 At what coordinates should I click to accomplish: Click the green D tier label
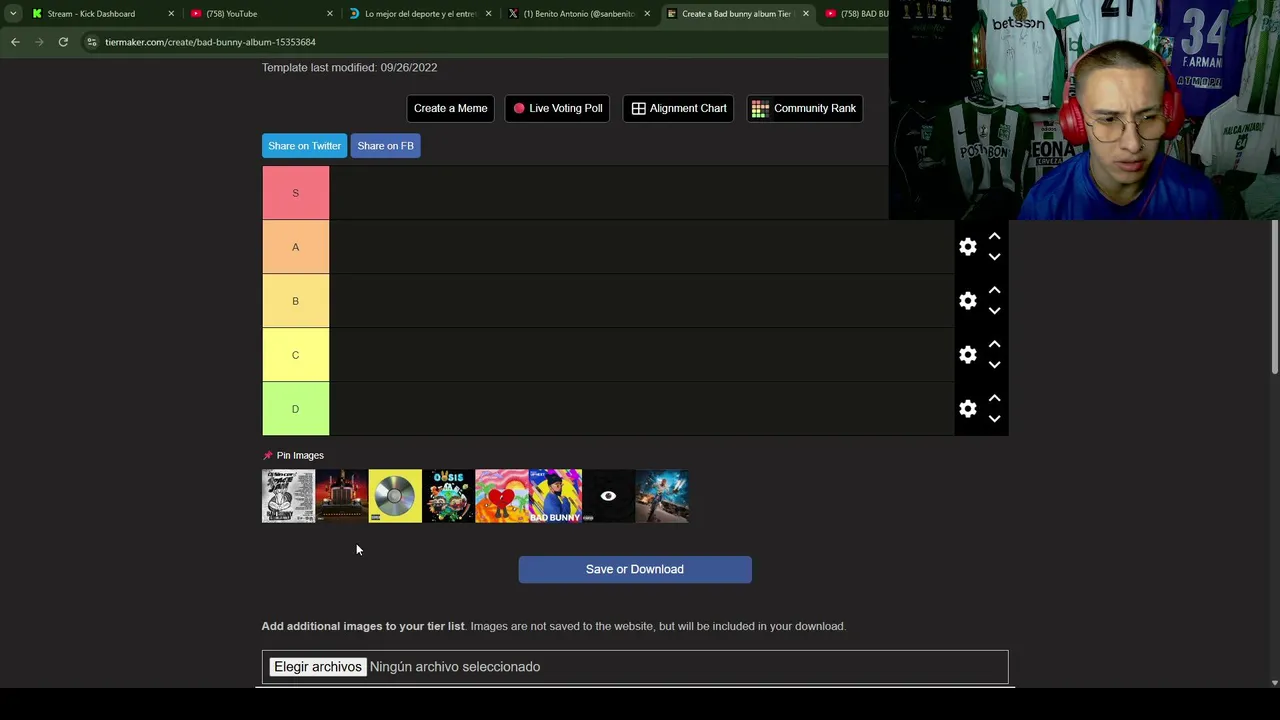tap(295, 409)
